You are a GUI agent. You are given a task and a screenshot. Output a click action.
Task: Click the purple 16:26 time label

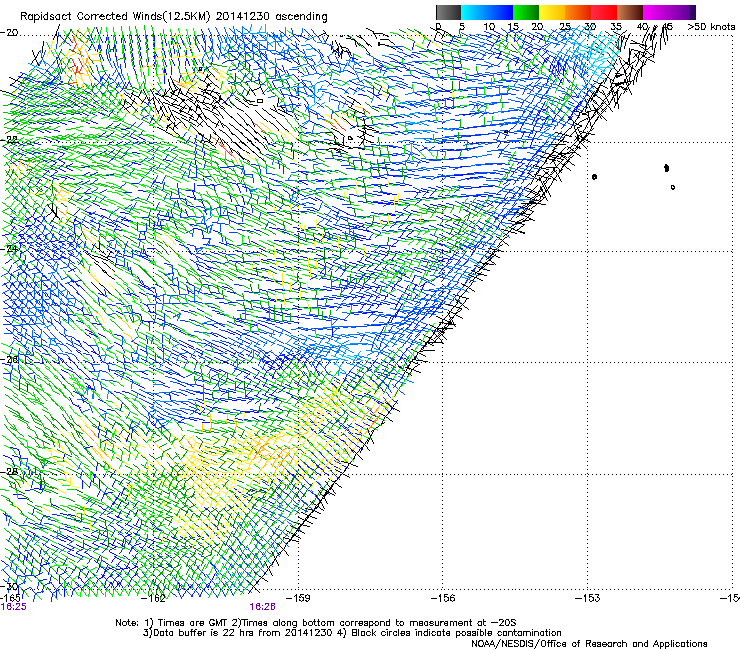[x=262, y=607]
